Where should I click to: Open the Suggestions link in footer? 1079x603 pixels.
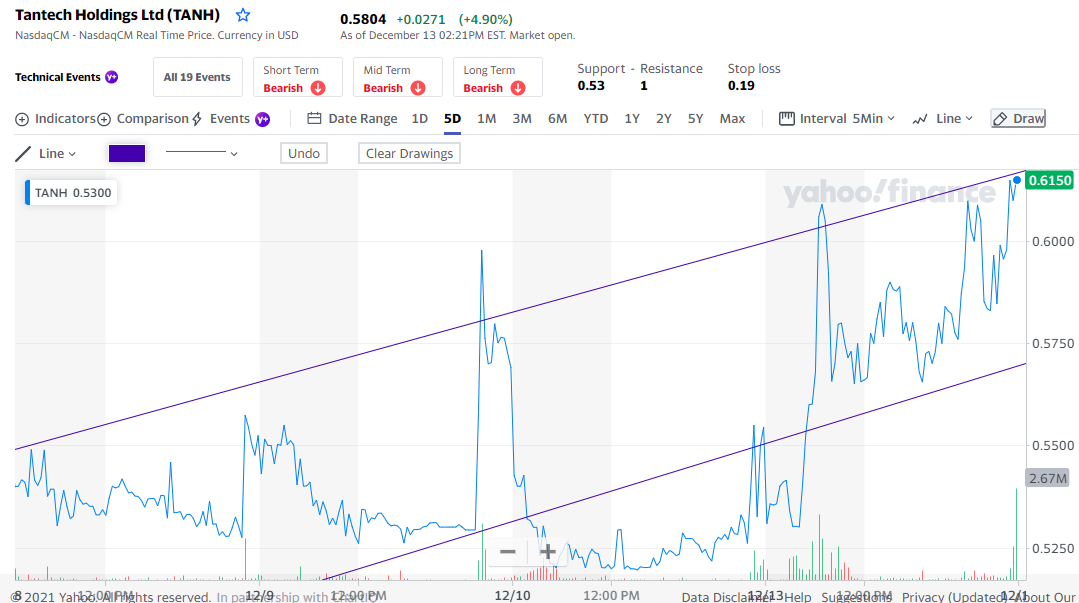855,597
